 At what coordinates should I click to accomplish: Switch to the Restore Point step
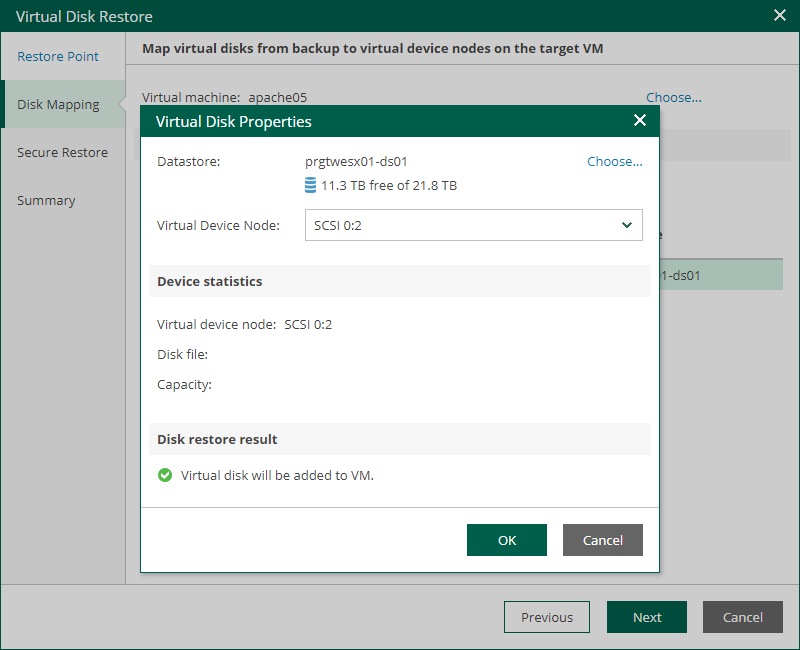[59, 56]
